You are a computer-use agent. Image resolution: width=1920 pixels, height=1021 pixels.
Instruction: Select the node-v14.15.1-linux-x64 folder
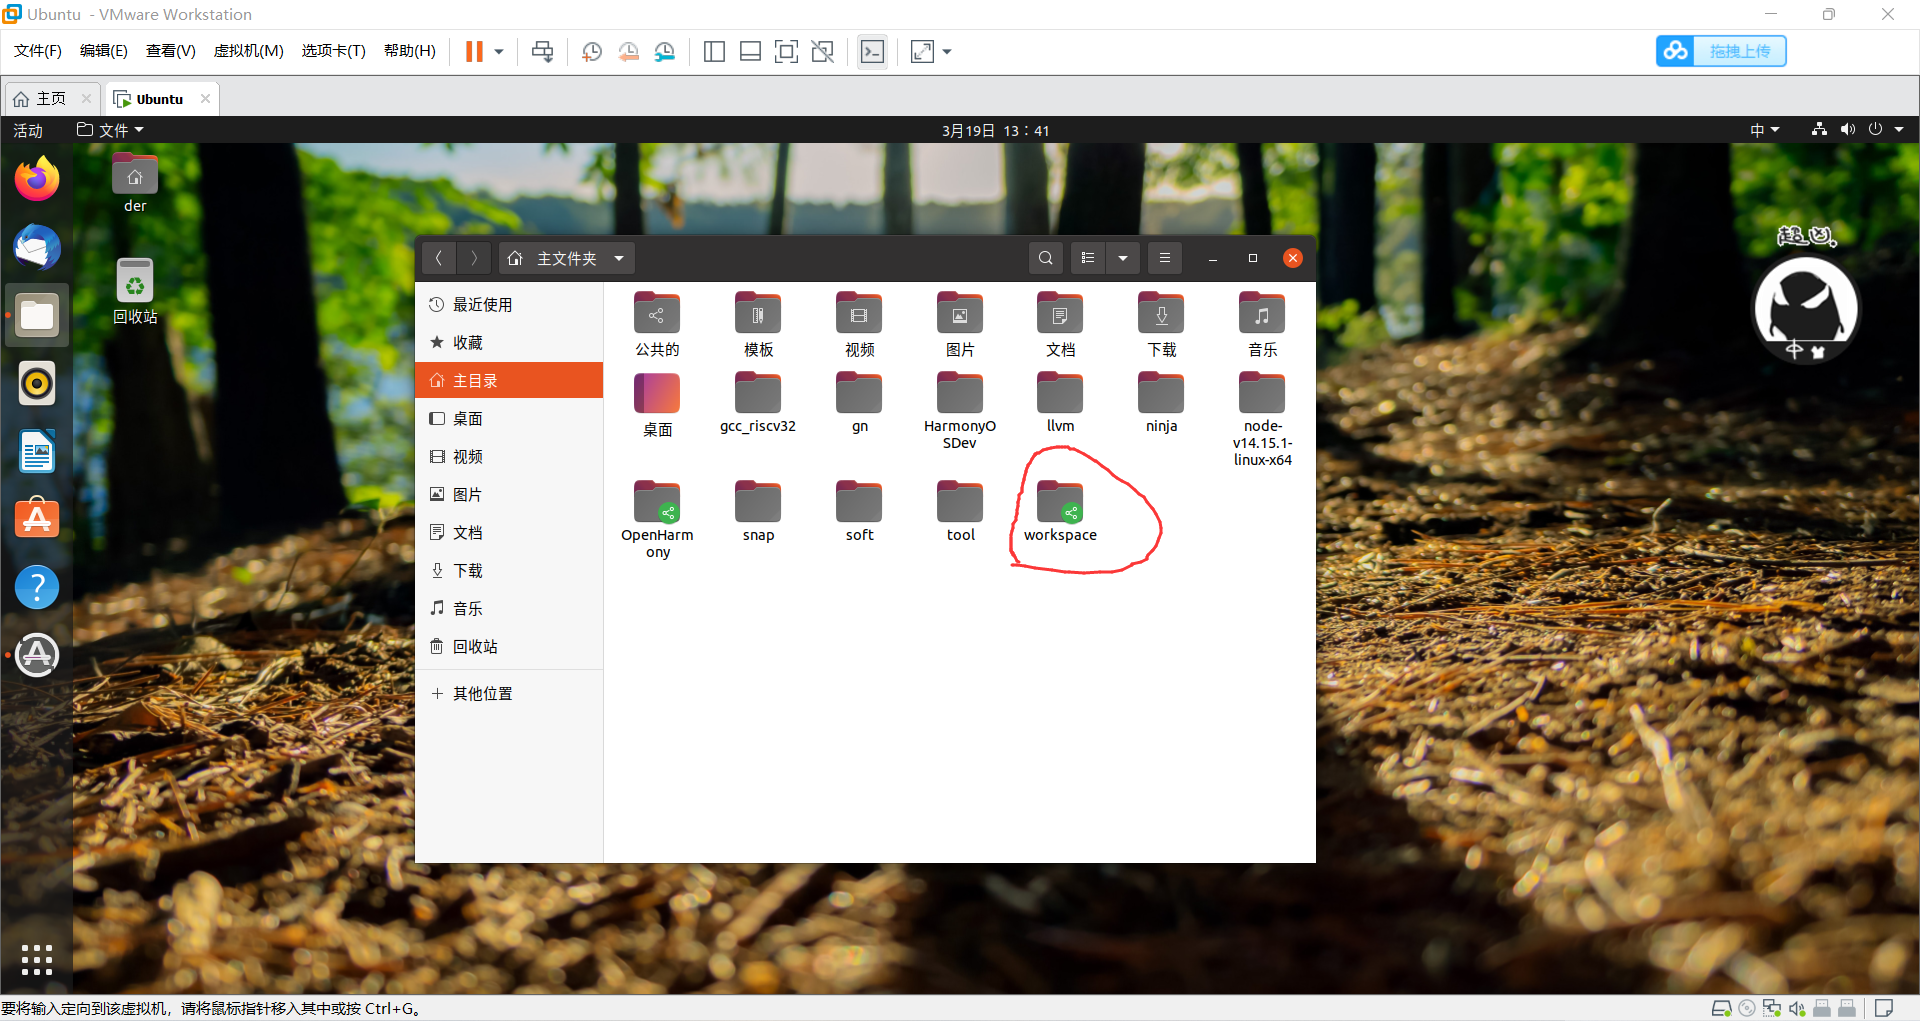pos(1262,420)
